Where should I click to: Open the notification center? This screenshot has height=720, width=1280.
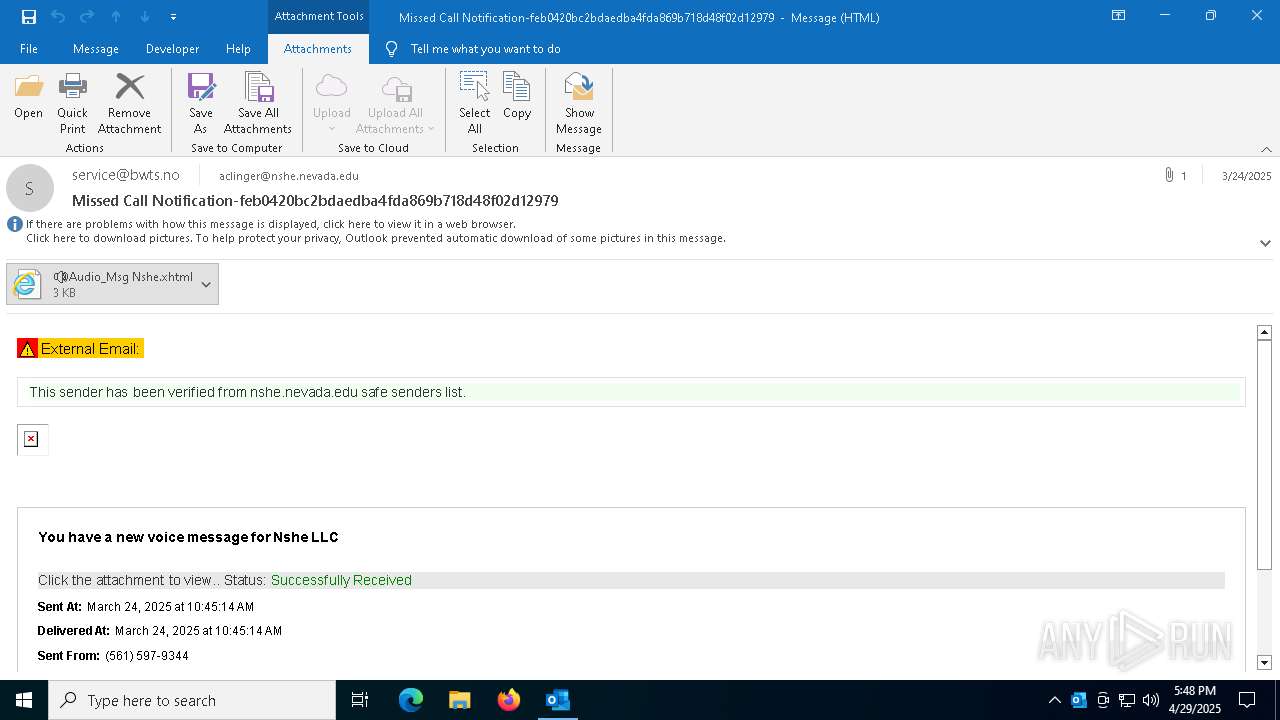[1247, 700]
